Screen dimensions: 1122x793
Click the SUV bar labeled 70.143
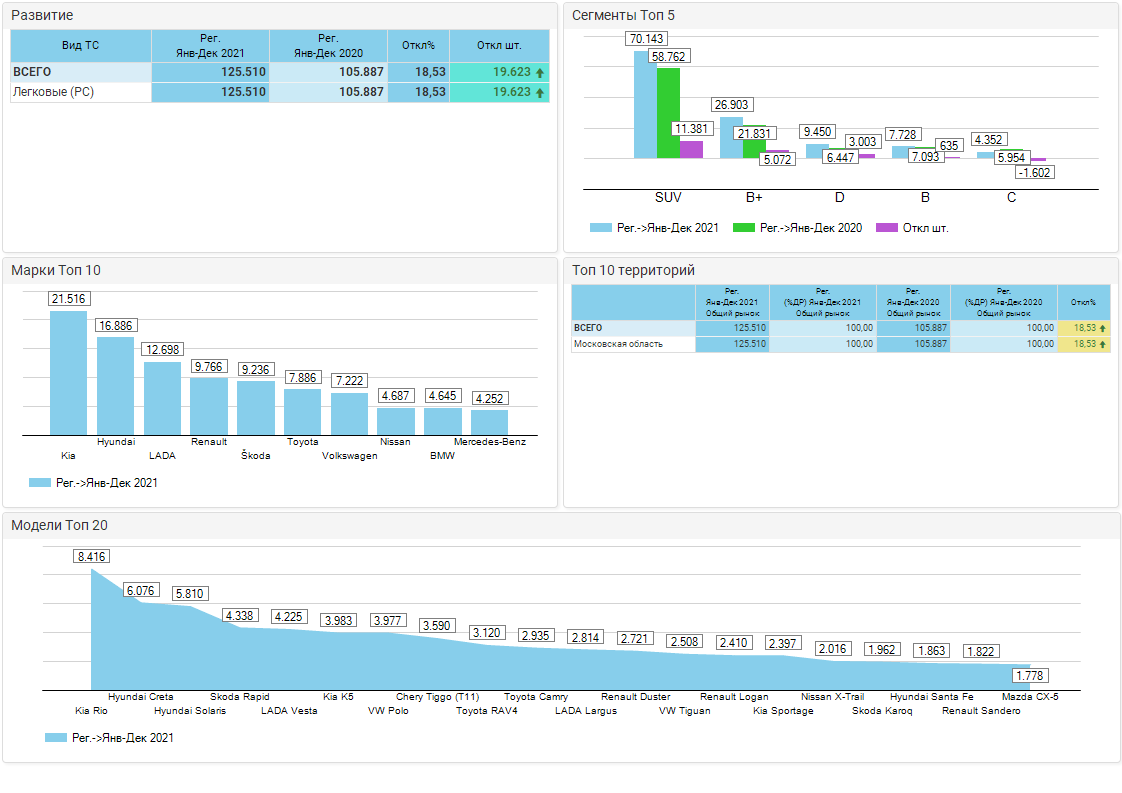coord(645,105)
